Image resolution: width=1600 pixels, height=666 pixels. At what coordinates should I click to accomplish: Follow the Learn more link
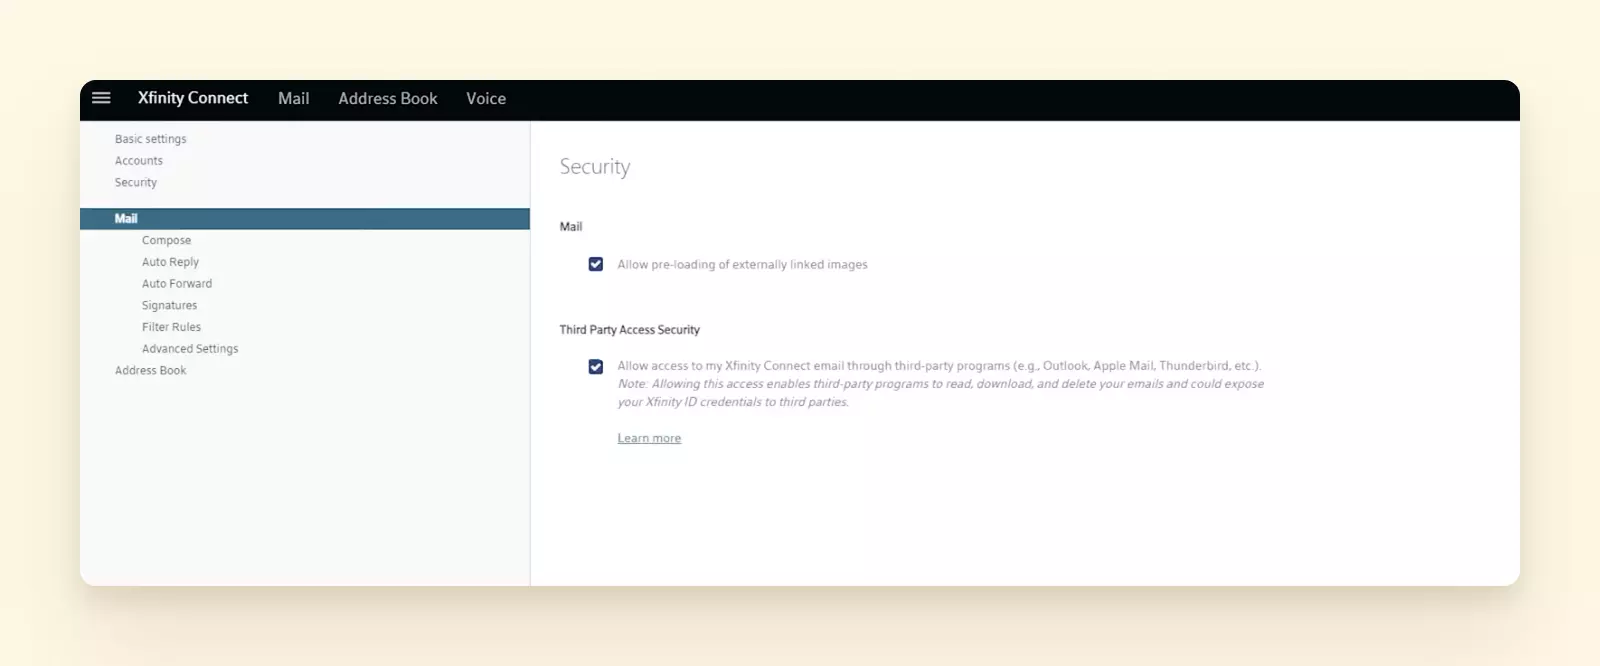pos(649,438)
